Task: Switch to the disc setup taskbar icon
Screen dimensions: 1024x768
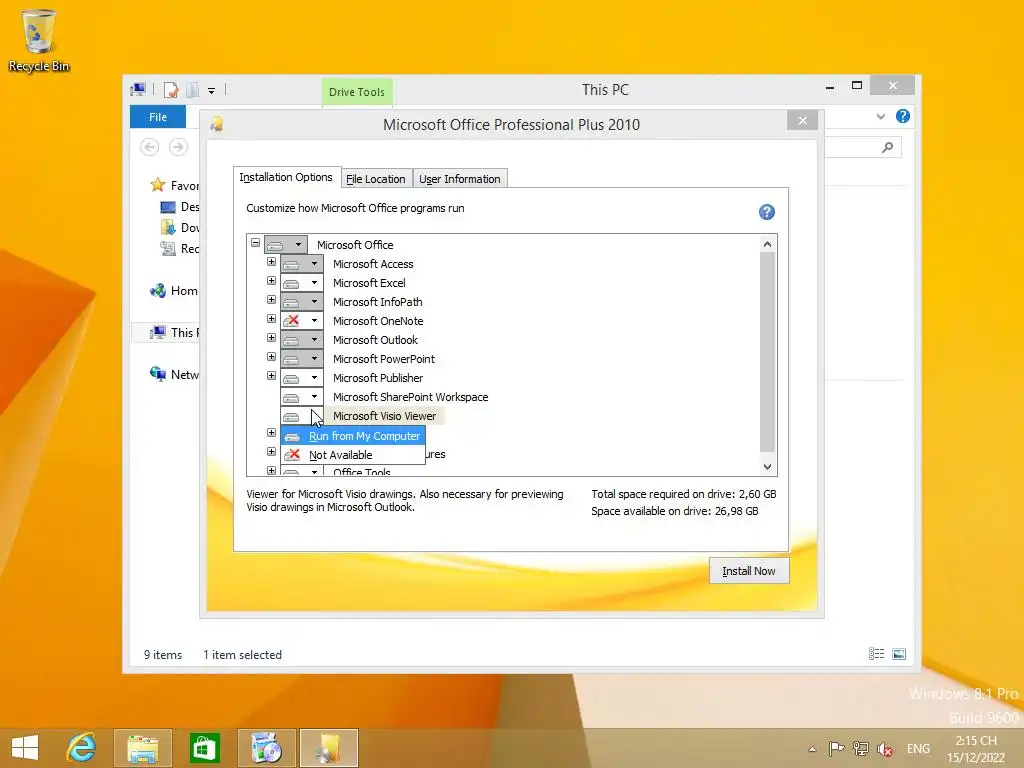Action: click(266, 748)
